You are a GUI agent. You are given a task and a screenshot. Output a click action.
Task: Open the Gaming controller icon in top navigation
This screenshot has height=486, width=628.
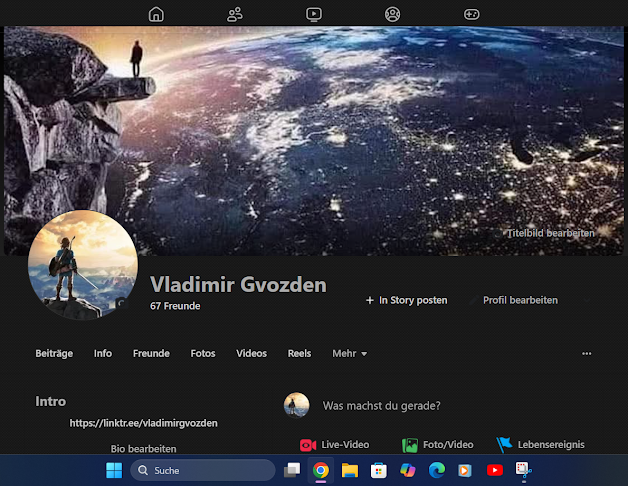pyautogui.click(x=471, y=14)
